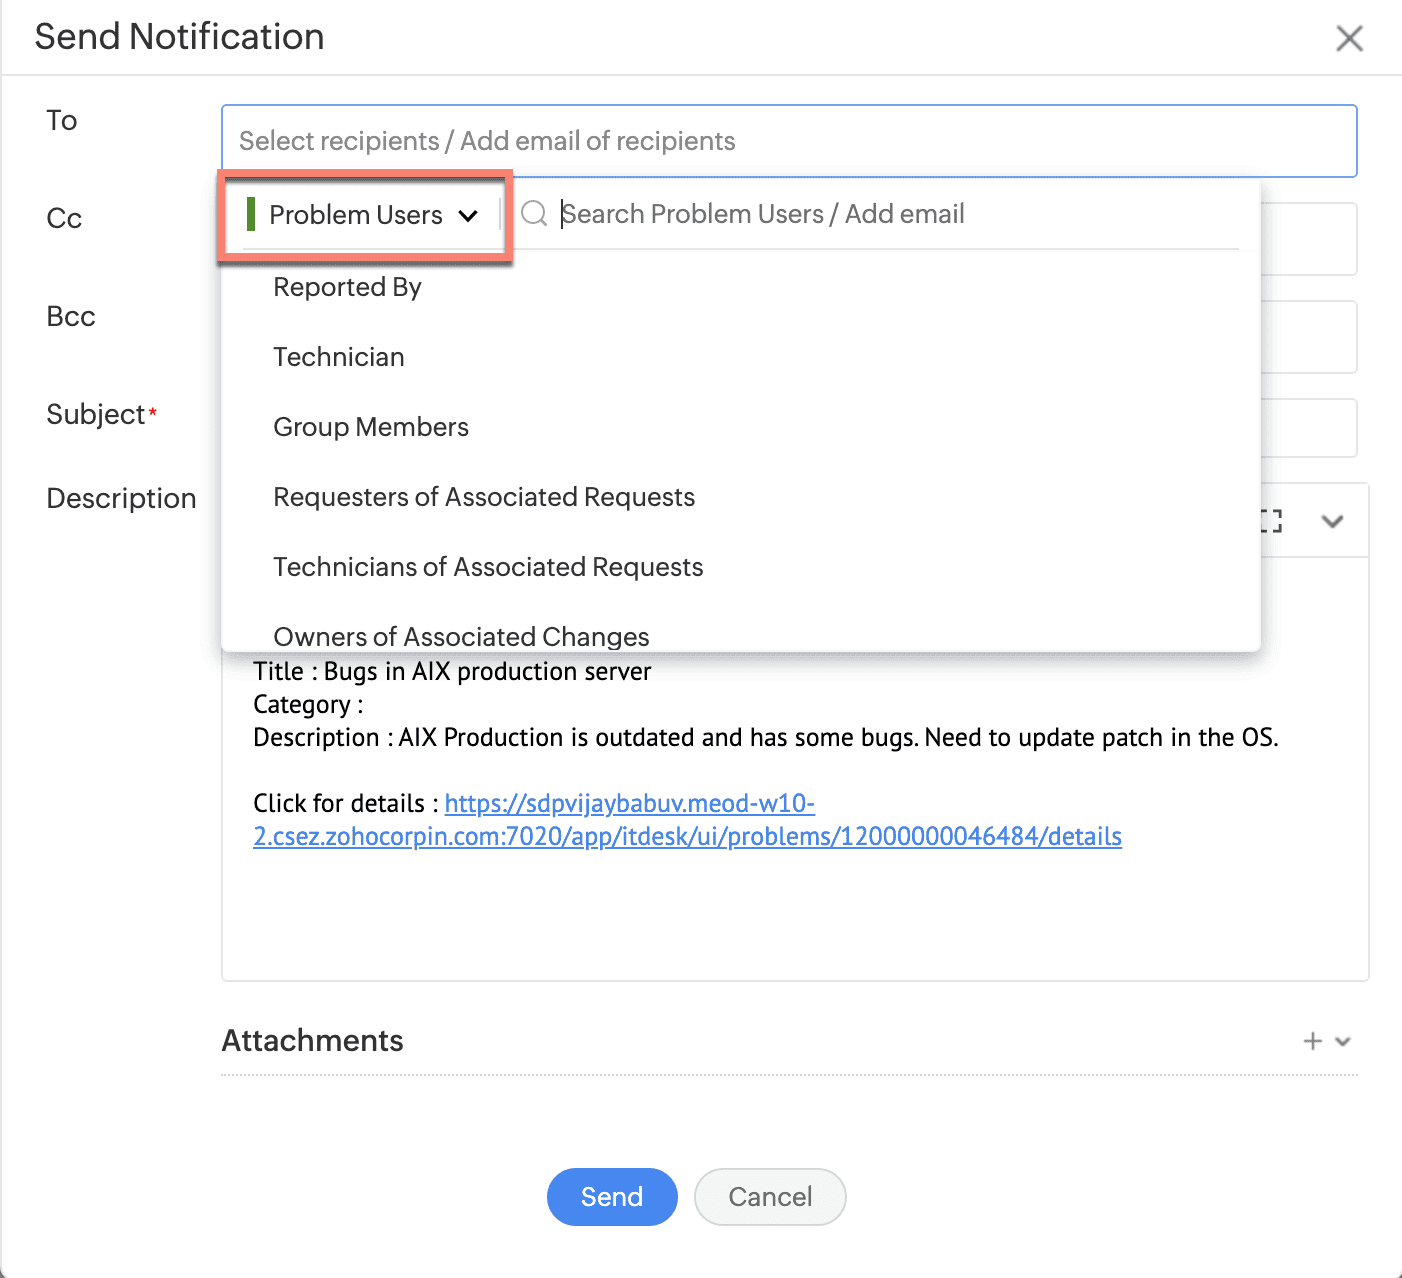Open the Problem Users dropdown
The image size is (1402, 1278).
click(x=365, y=215)
